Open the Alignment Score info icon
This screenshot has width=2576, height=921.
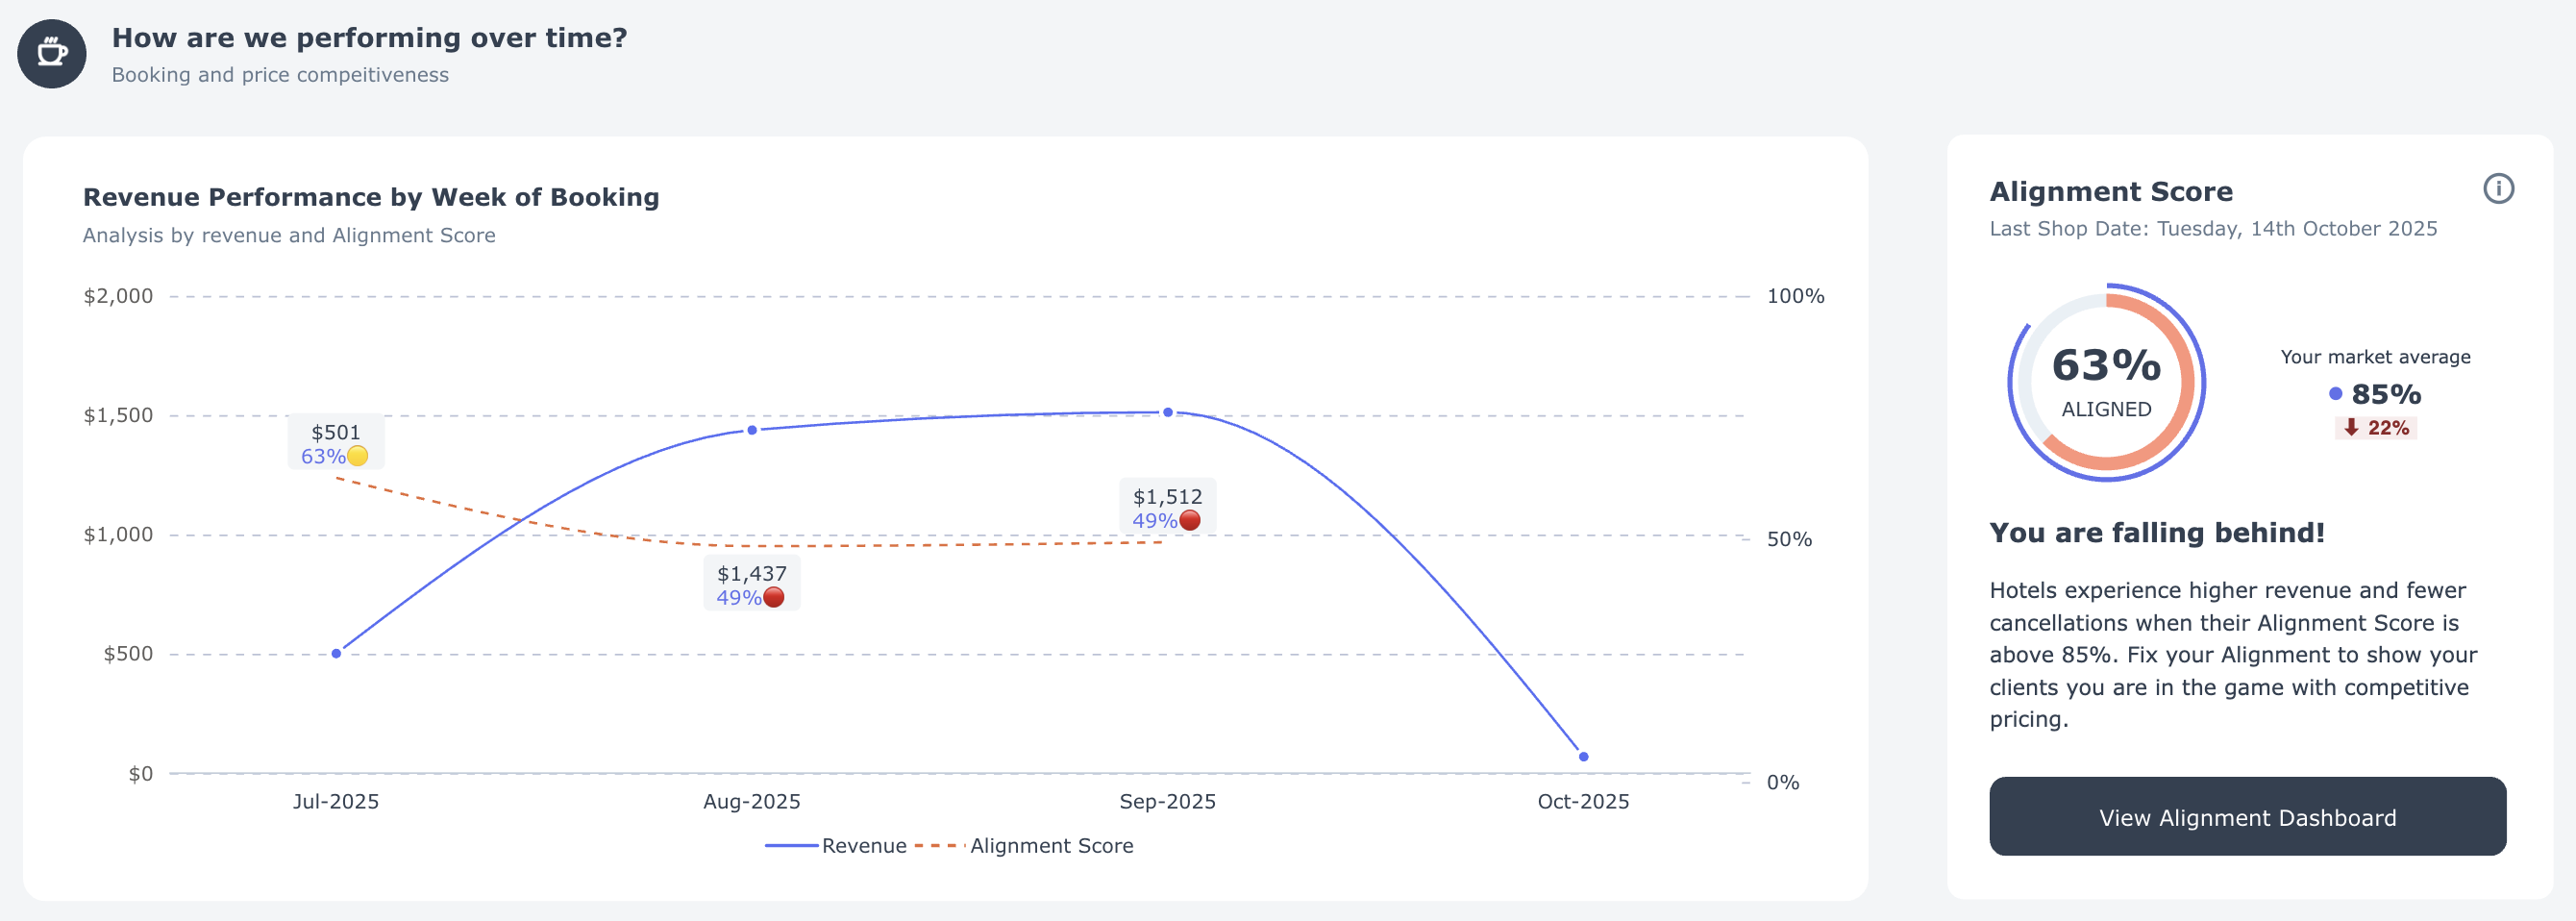[x=2497, y=188]
